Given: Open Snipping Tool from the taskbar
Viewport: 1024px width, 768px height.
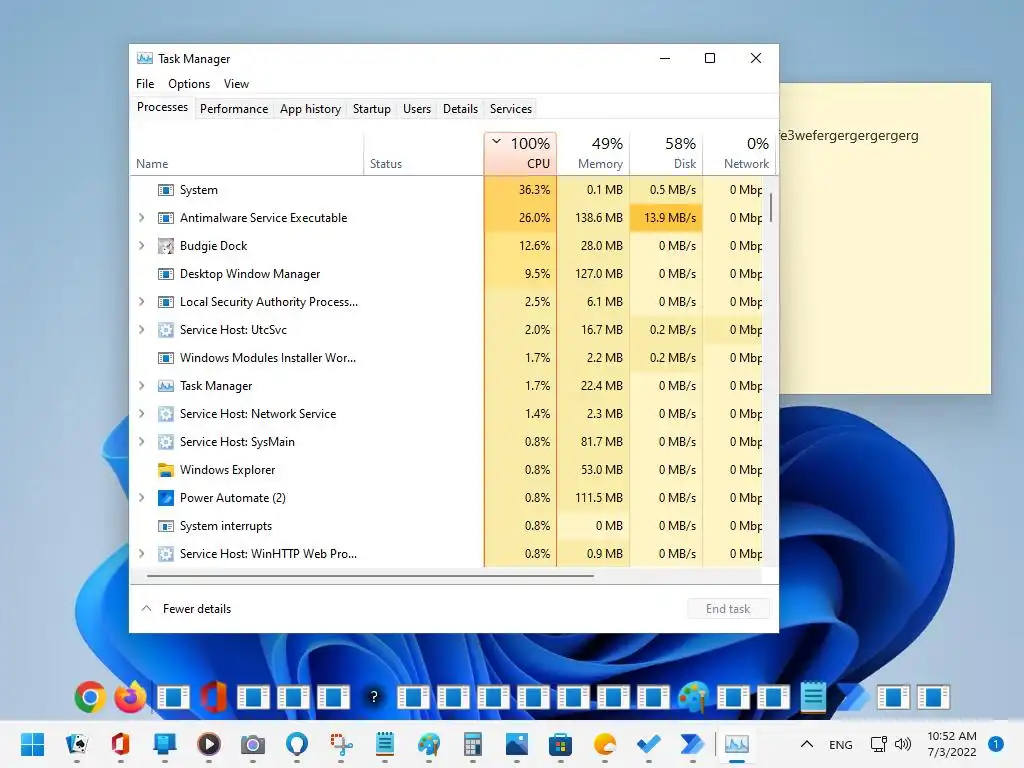Looking at the screenshot, I should 341,744.
